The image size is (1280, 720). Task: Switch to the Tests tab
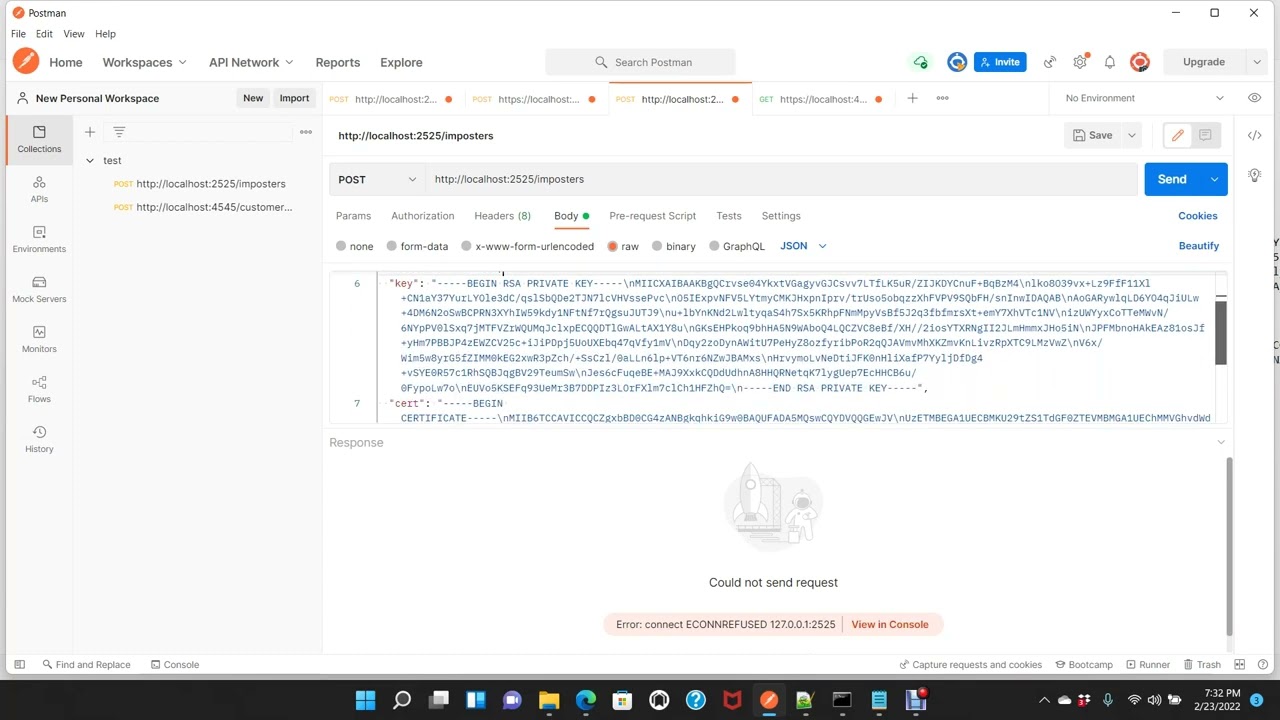click(729, 216)
